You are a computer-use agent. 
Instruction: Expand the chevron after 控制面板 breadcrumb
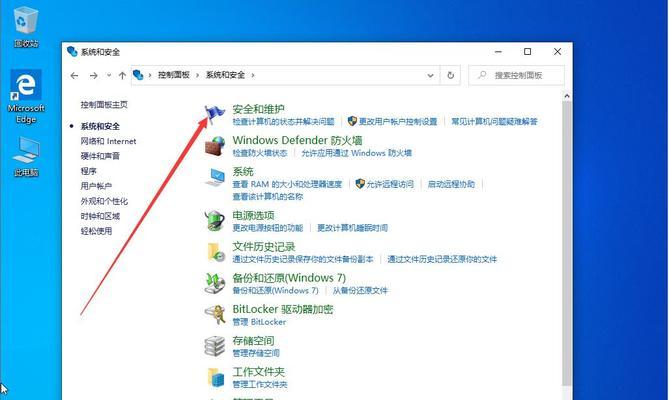(197, 75)
